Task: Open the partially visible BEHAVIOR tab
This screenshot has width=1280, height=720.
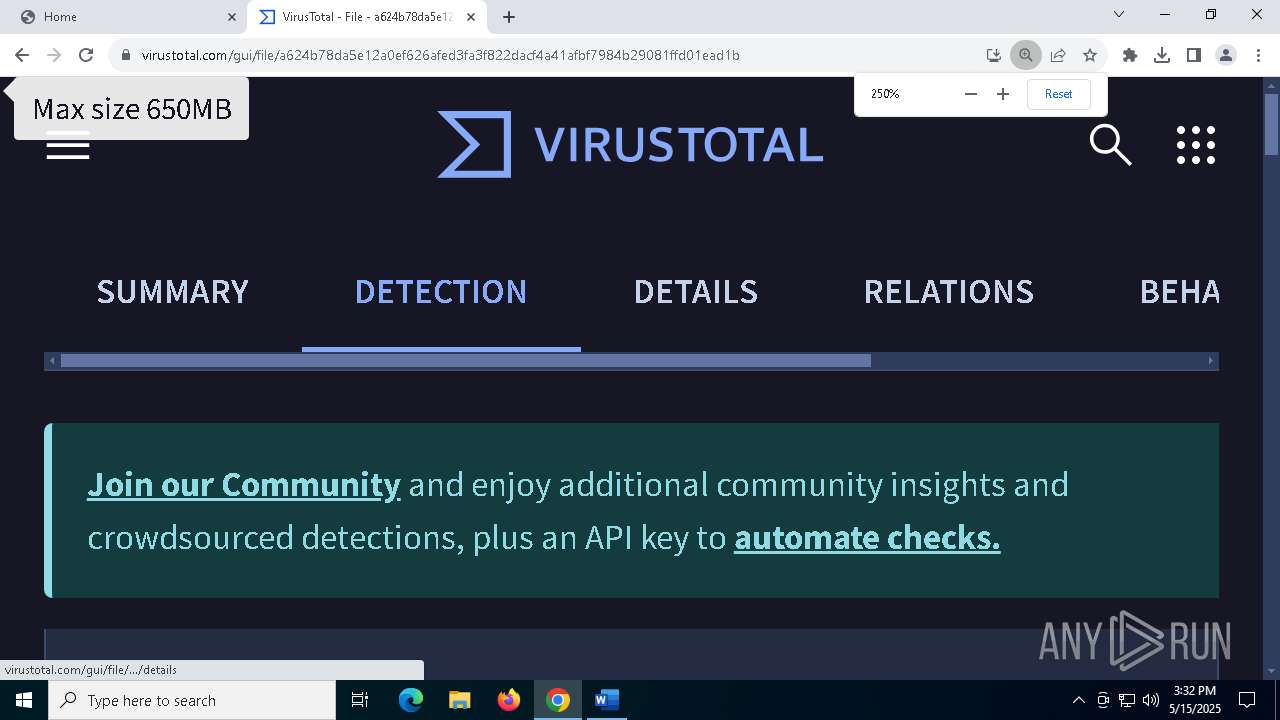Action: (1179, 291)
